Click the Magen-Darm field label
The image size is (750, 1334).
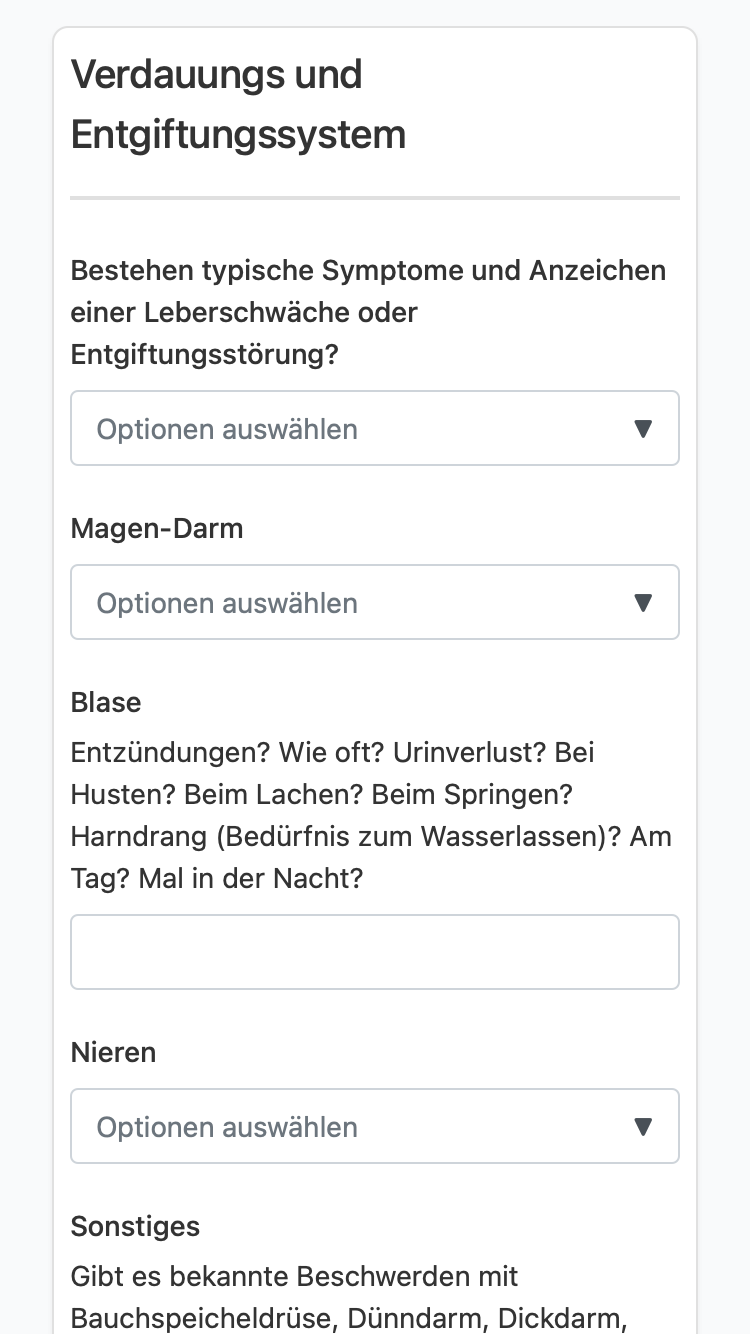coord(157,528)
